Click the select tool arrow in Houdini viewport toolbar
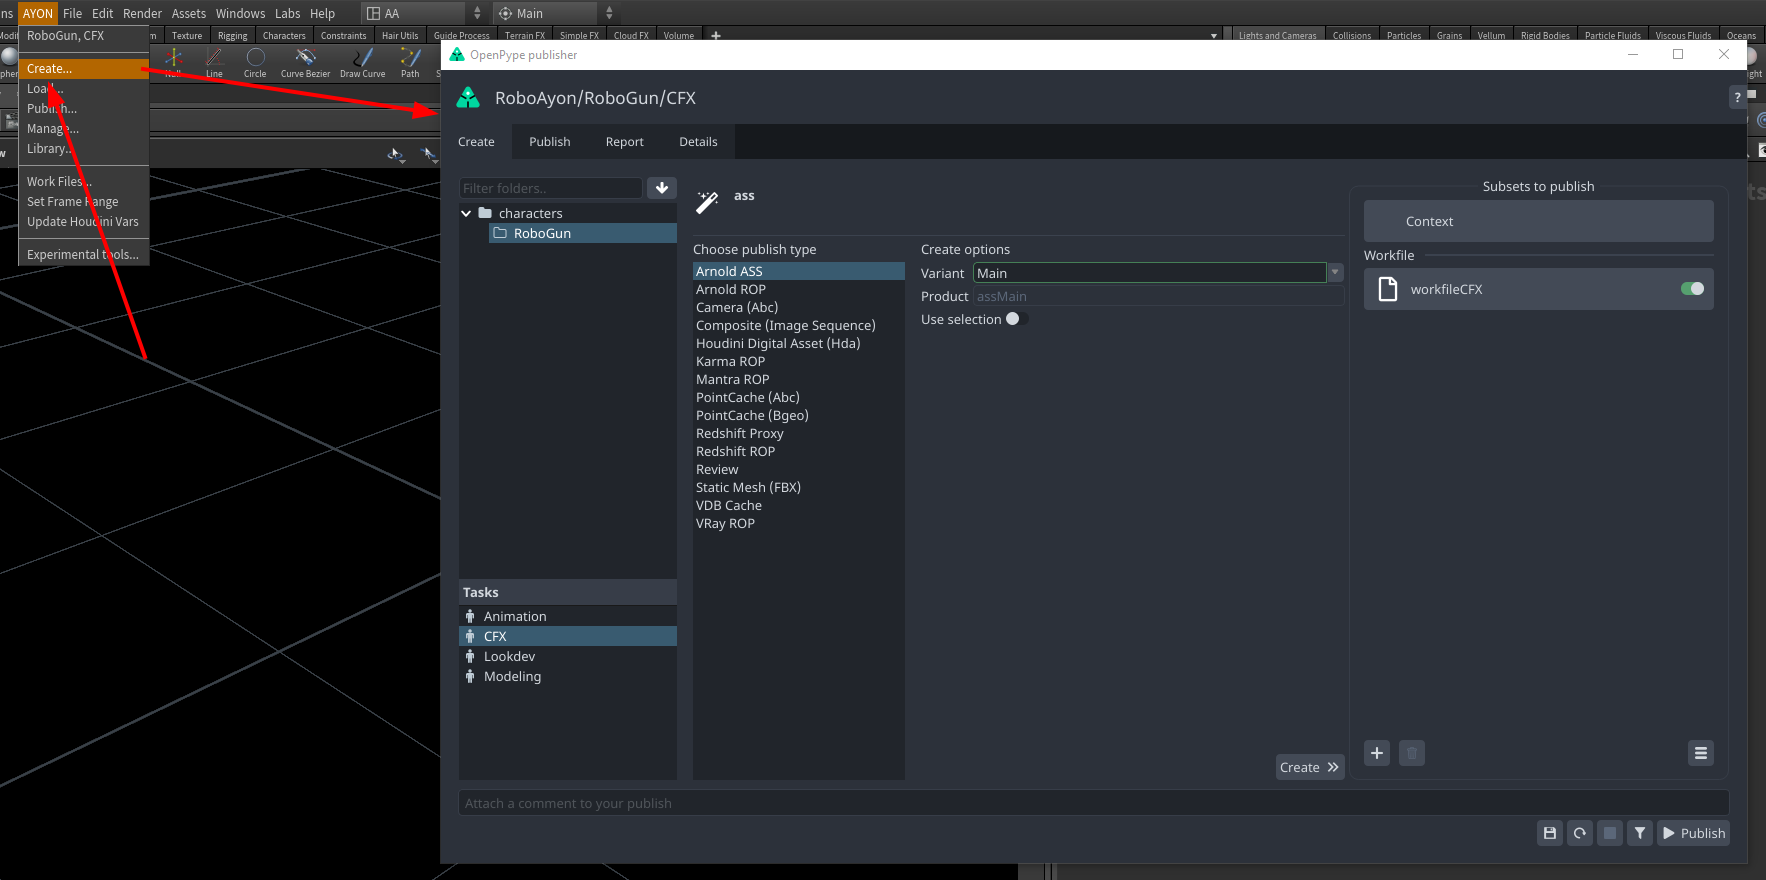 point(396,155)
